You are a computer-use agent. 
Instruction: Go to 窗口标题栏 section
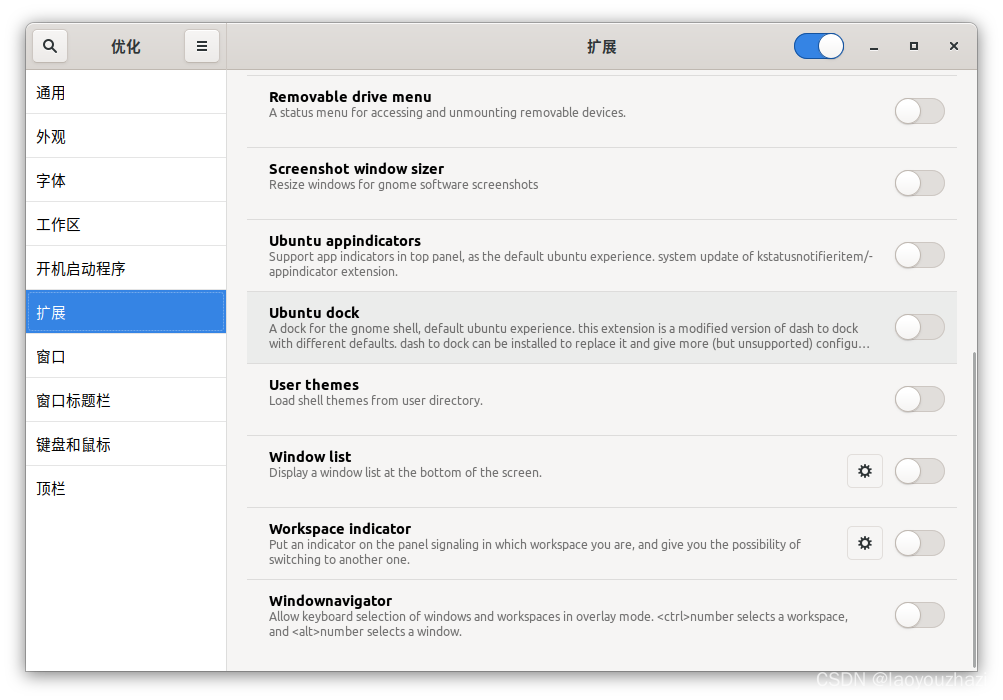point(126,401)
